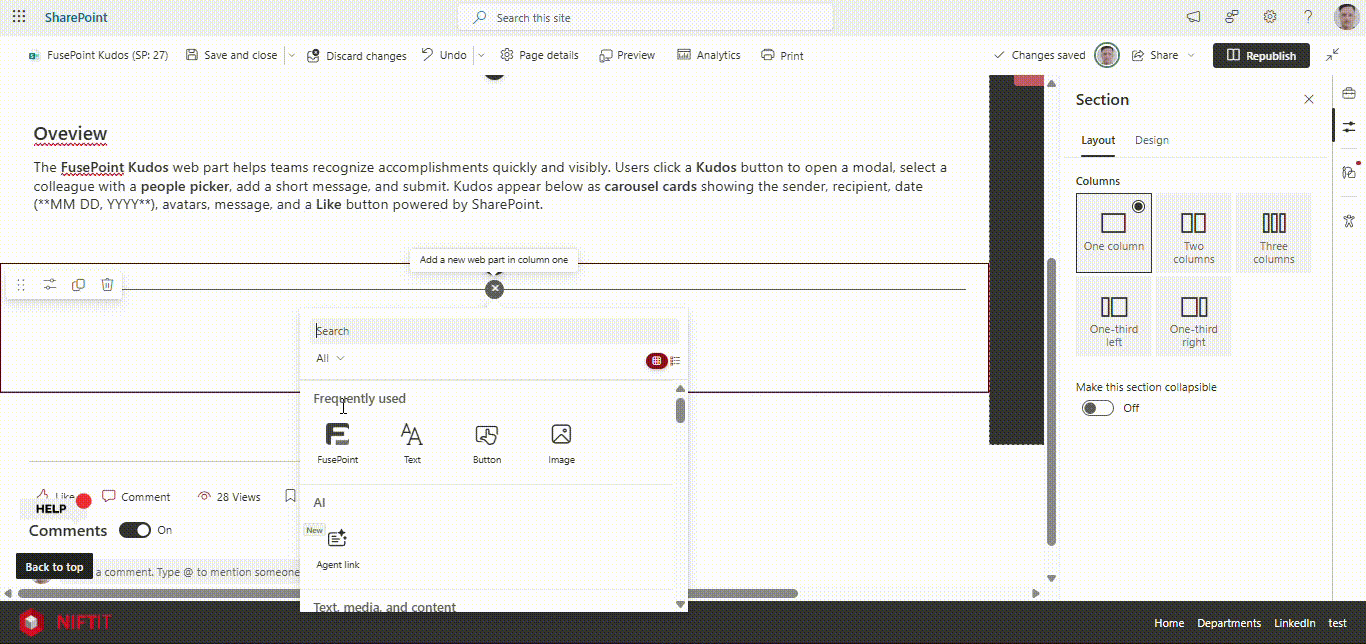Turn off the Comments toggle
The image size is (1366, 644).
(135, 530)
